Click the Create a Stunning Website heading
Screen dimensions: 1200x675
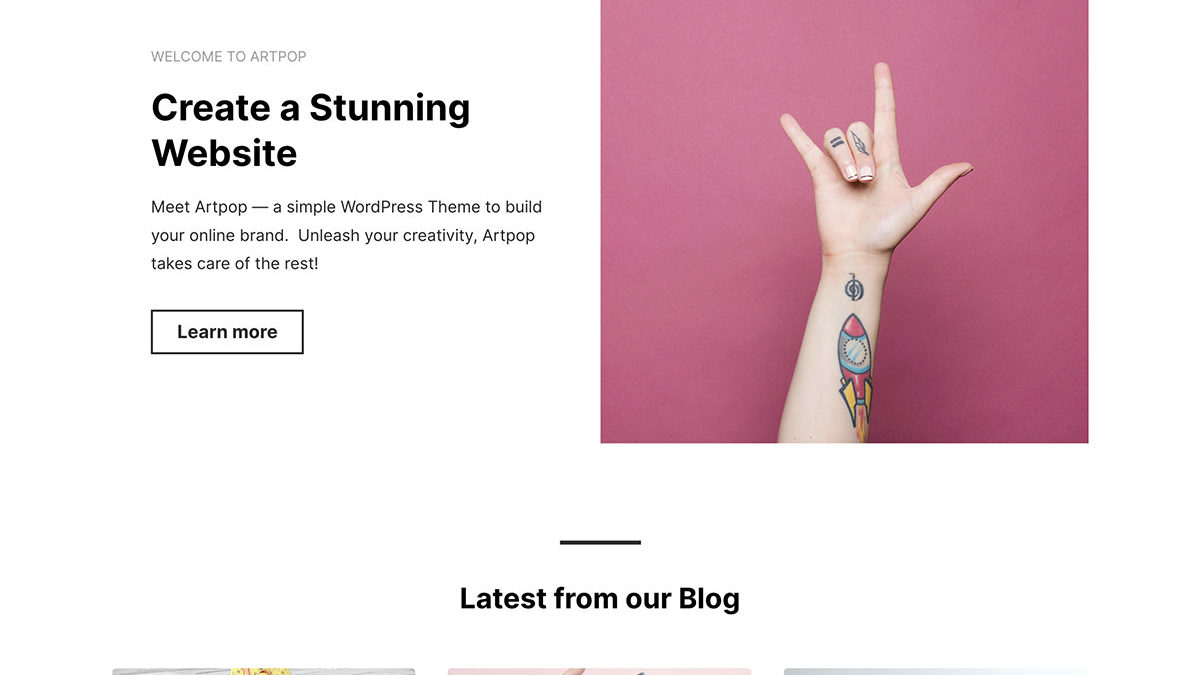tap(311, 130)
